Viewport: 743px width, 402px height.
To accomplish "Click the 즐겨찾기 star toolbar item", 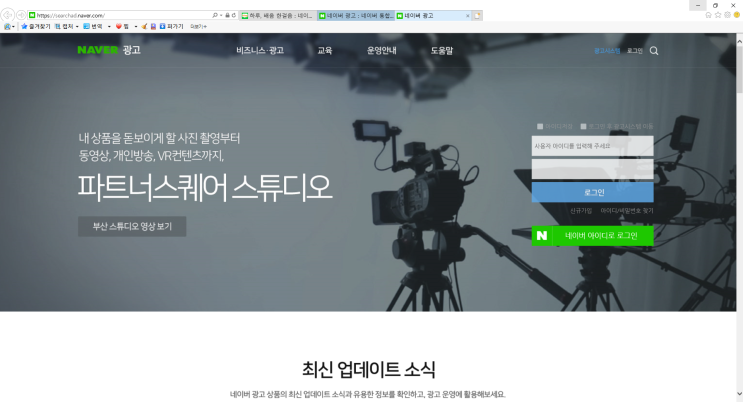I will tap(36, 27).
